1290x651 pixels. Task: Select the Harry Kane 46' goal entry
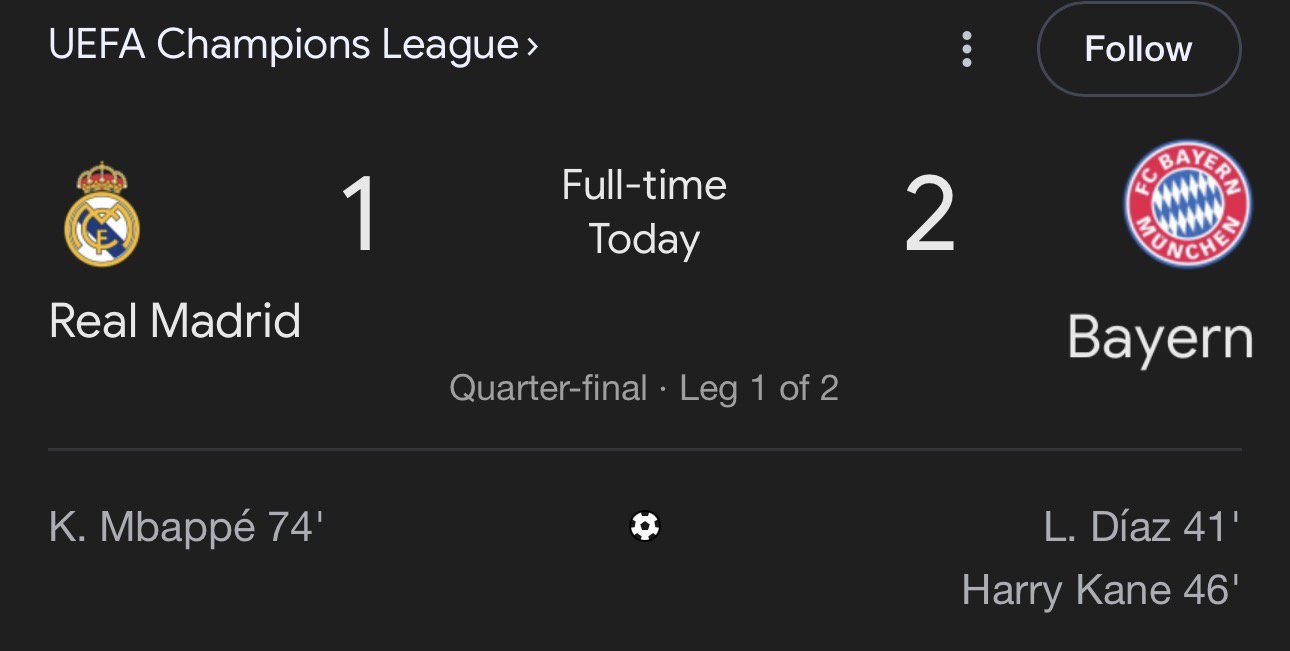click(1100, 590)
